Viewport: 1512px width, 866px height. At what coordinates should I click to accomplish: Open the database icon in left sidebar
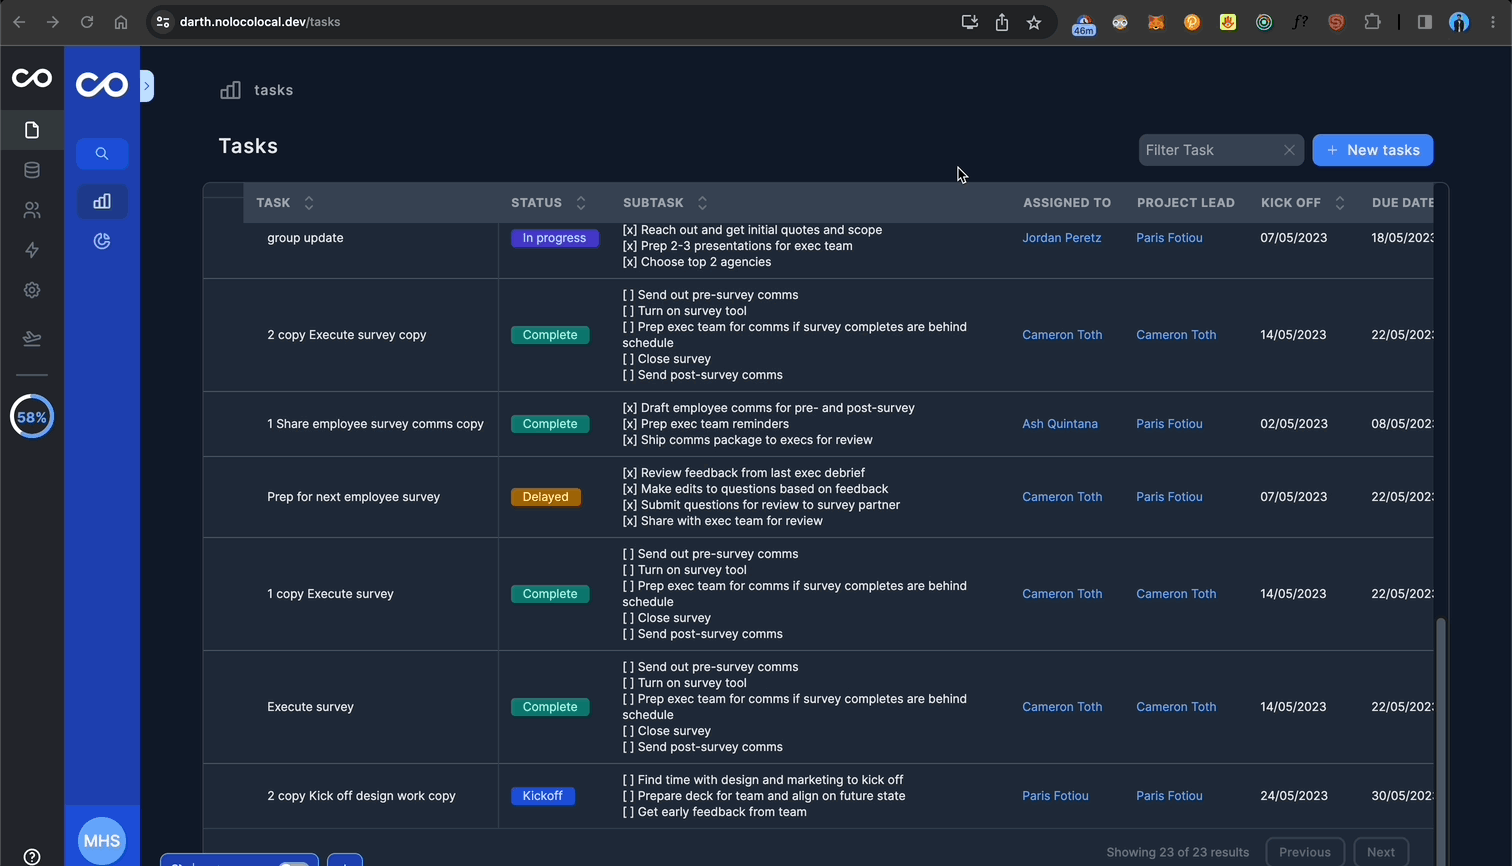pos(32,170)
